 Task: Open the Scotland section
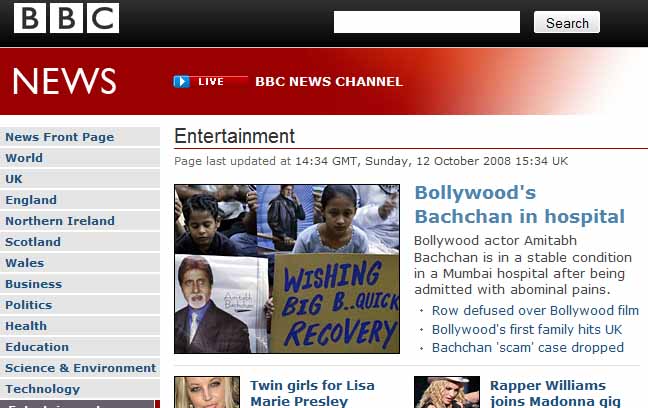pos(80,242)
